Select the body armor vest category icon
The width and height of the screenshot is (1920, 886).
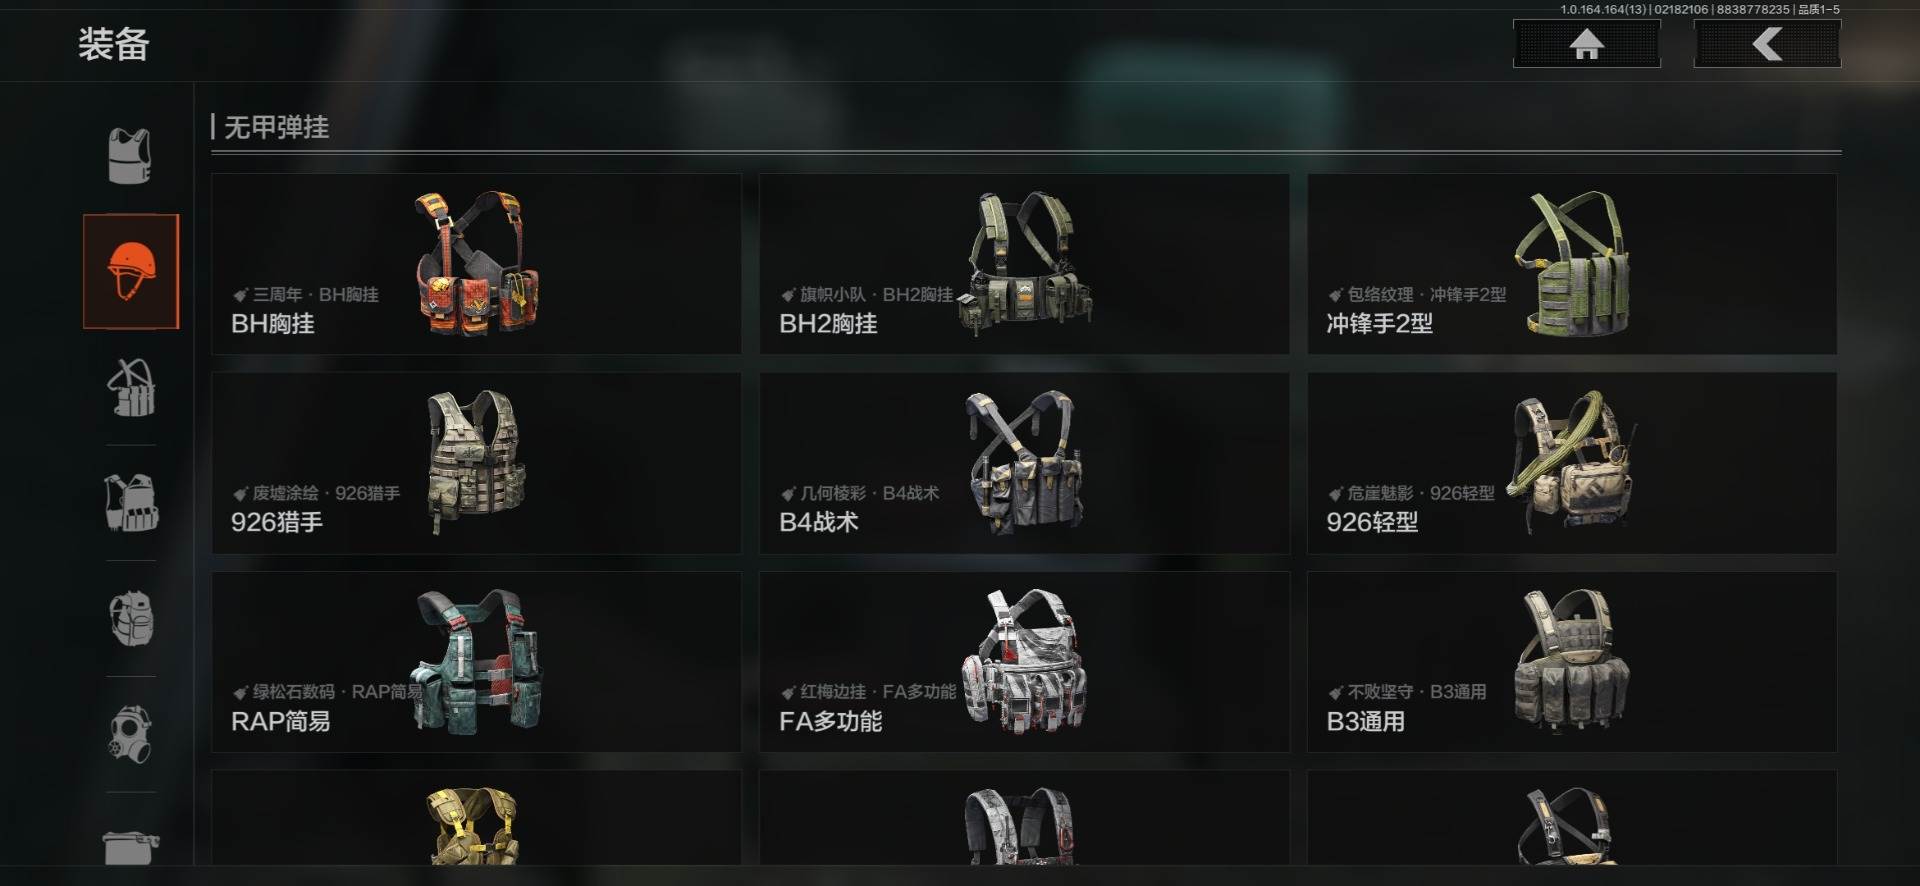(130, 156)
